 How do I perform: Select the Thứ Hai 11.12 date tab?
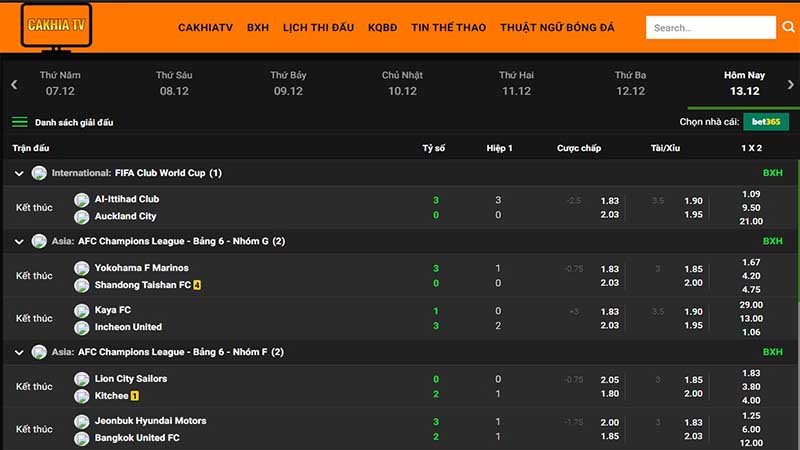[516, 83]
